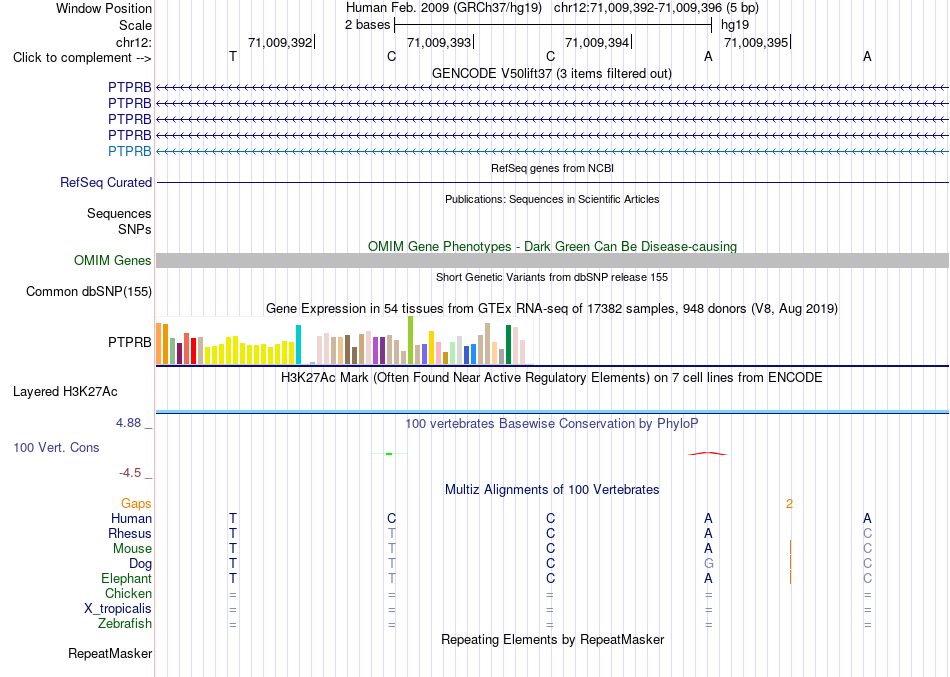Click the 'Sequences' track label
This screenshot has height=677, width=950.
(119, 213)
